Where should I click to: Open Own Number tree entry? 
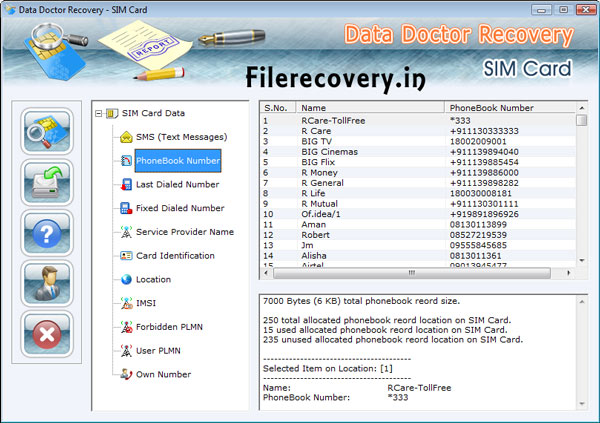163,374
